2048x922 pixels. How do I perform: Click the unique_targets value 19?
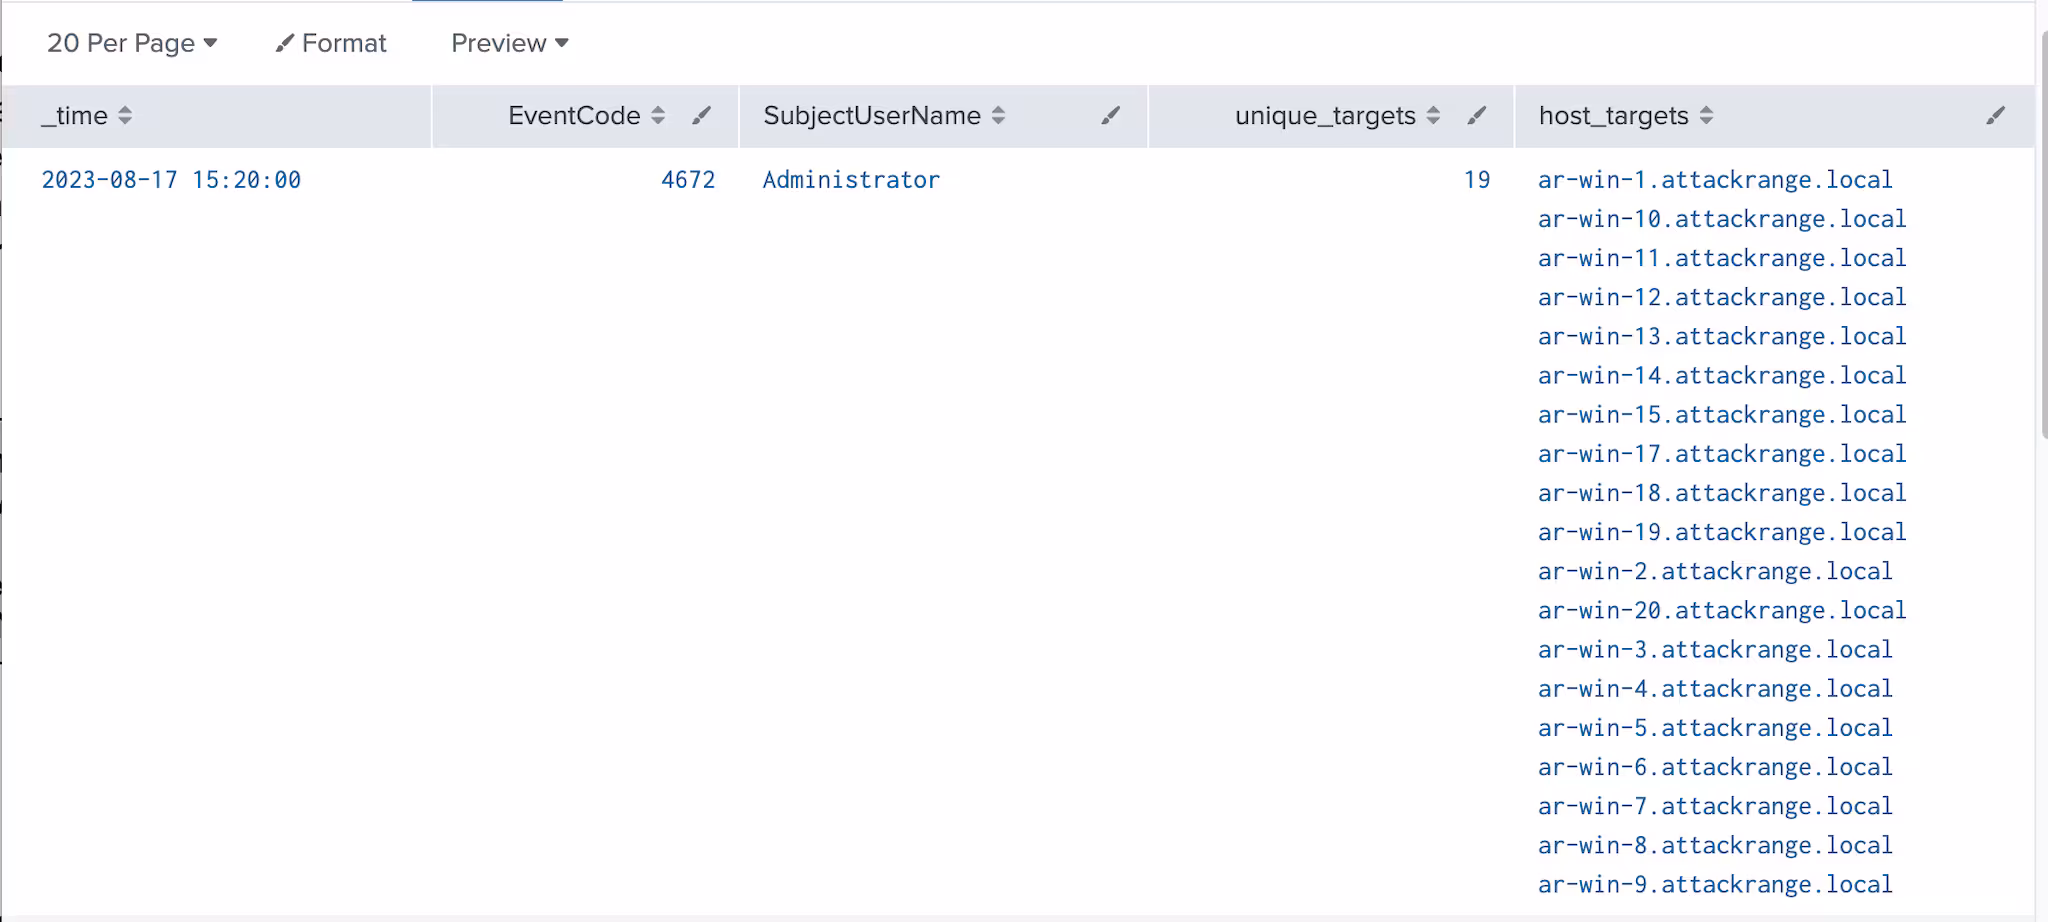(x=1476, y=180)
